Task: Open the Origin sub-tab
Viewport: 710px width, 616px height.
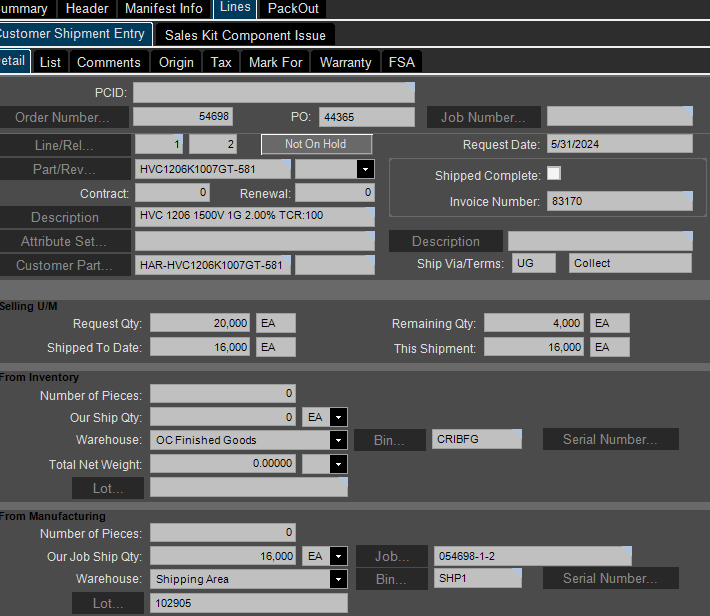Action: [x=176, y=62]
